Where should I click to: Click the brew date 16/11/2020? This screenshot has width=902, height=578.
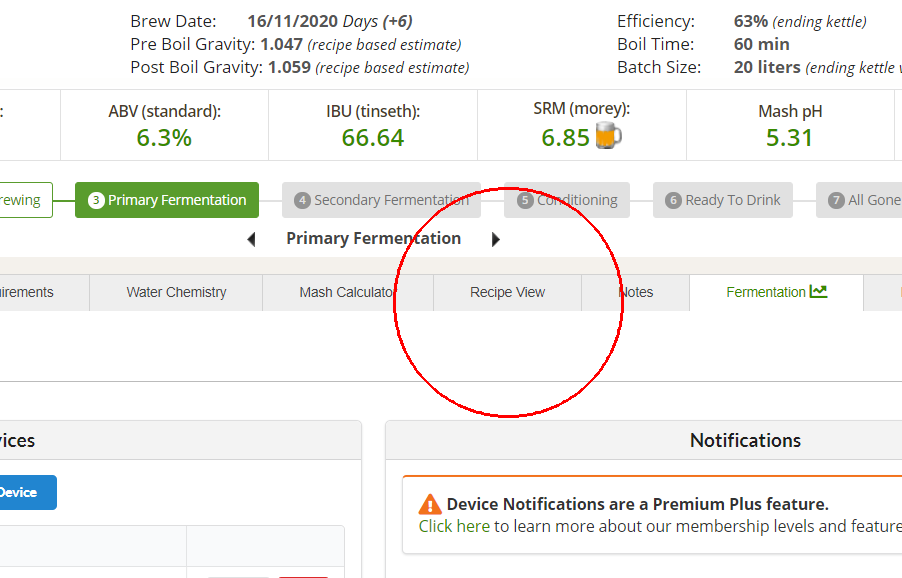[292, 21]
